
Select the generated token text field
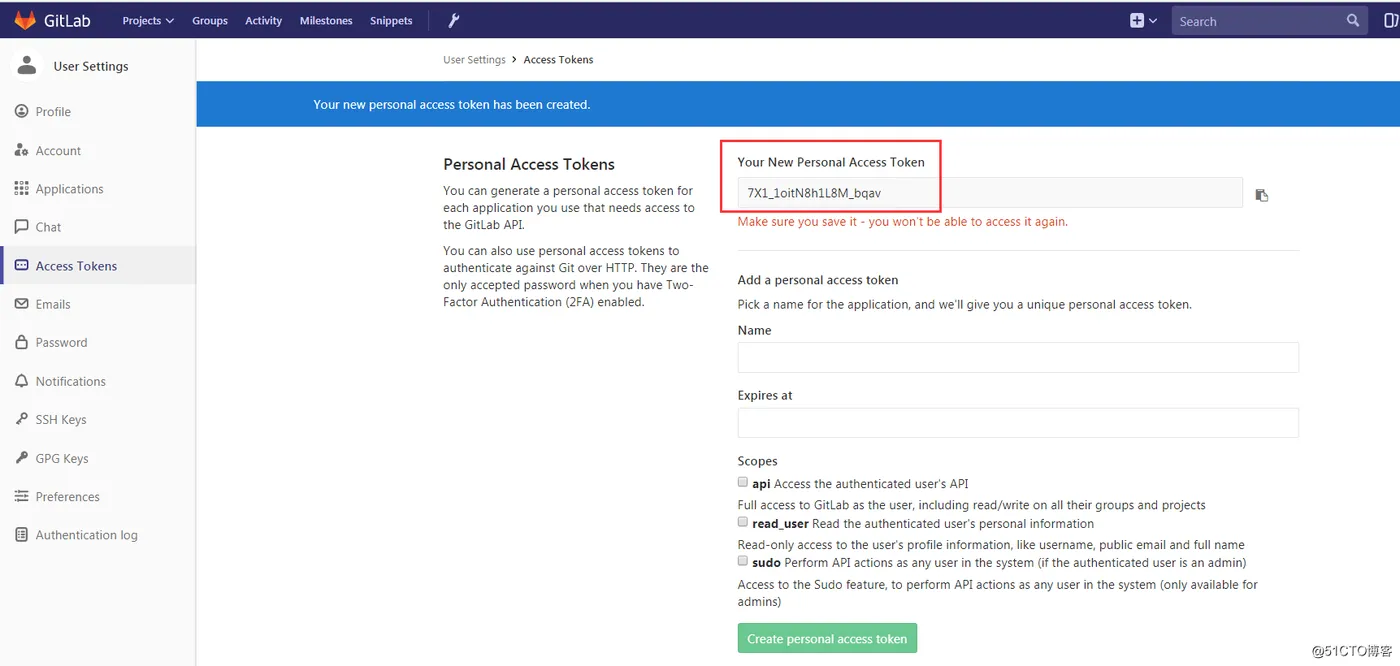(990, 192)
